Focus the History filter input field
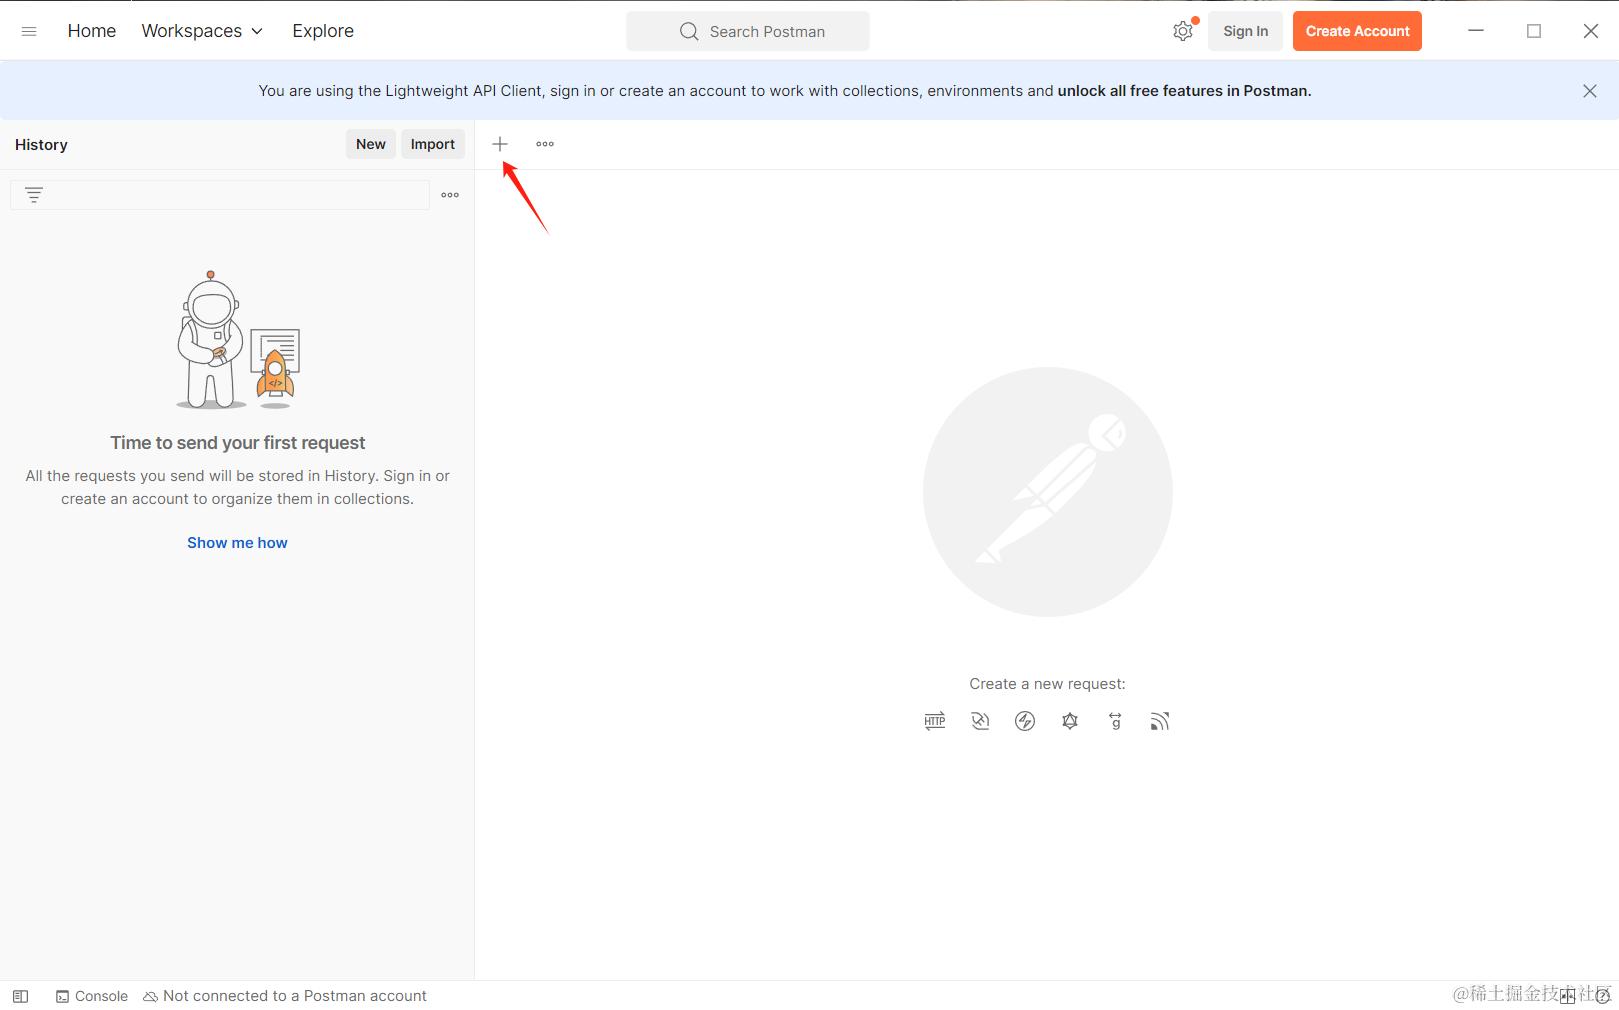The image size is (1619, 1010). tap(220, 195)
